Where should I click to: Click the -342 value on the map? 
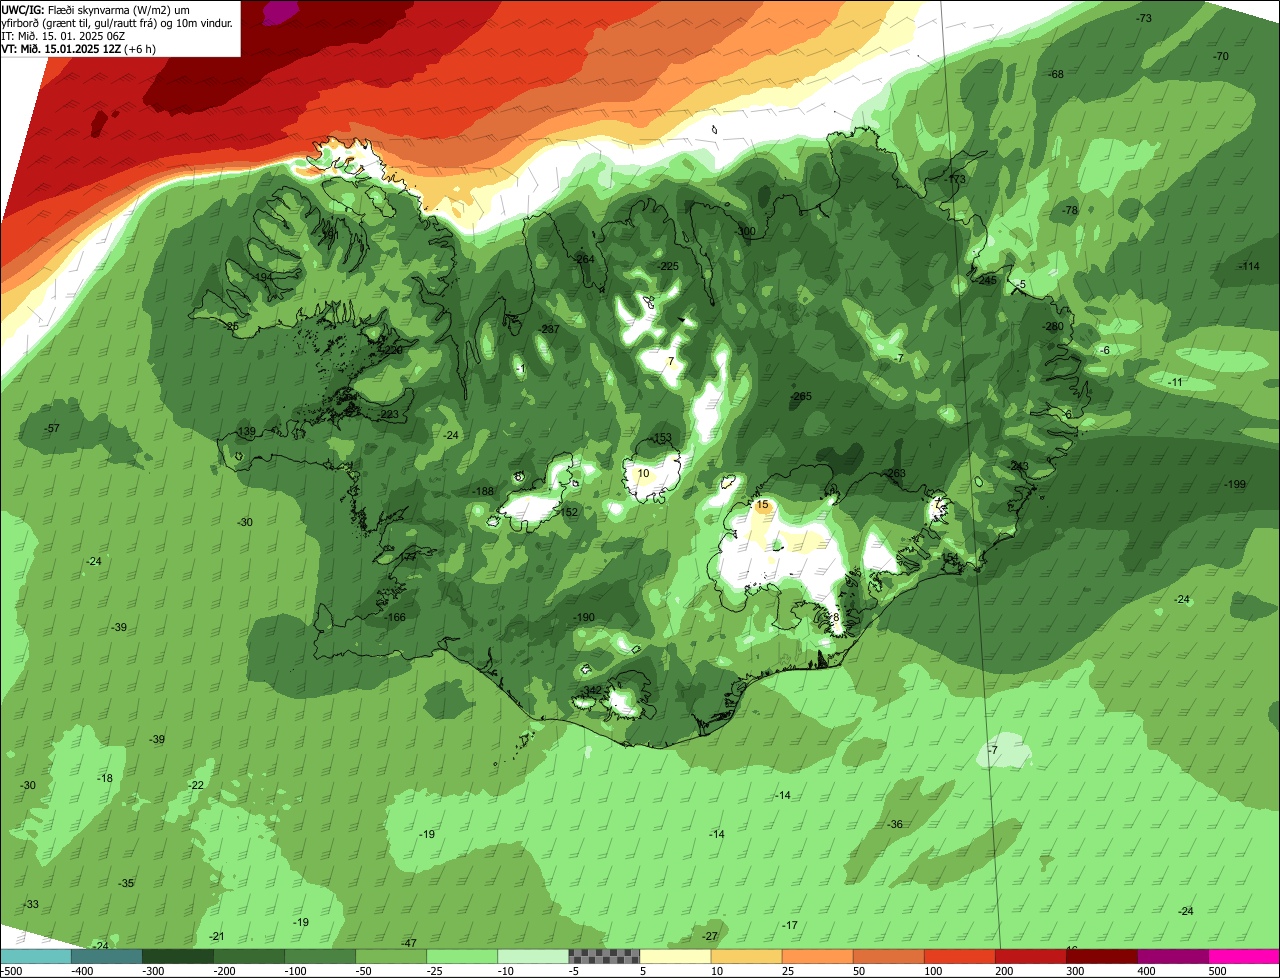tap(592, 690)
